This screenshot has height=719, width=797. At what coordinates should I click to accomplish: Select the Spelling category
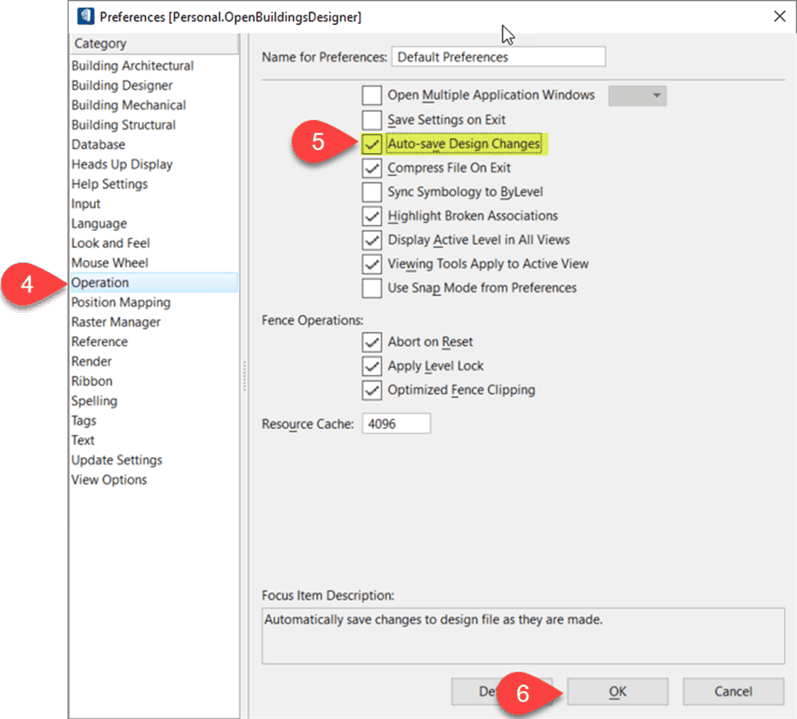click(x=154, y=401)
